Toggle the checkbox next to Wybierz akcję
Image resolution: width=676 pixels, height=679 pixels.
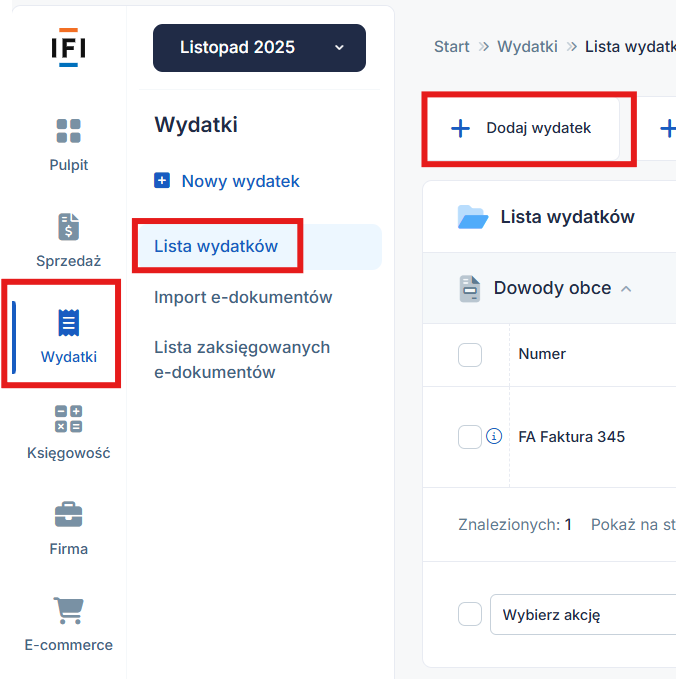[470, 614]
